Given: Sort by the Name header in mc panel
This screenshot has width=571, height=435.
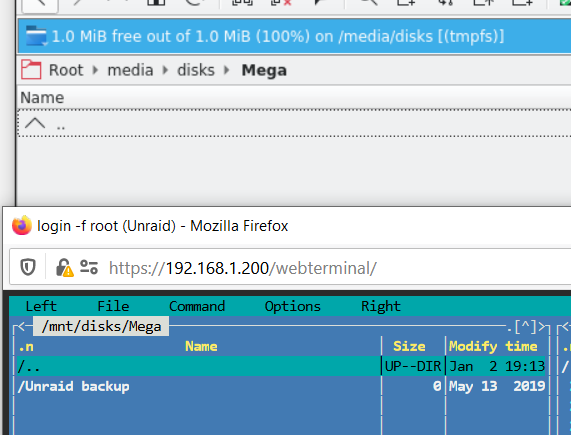Looking at the screenshot, I should point(201,346).
